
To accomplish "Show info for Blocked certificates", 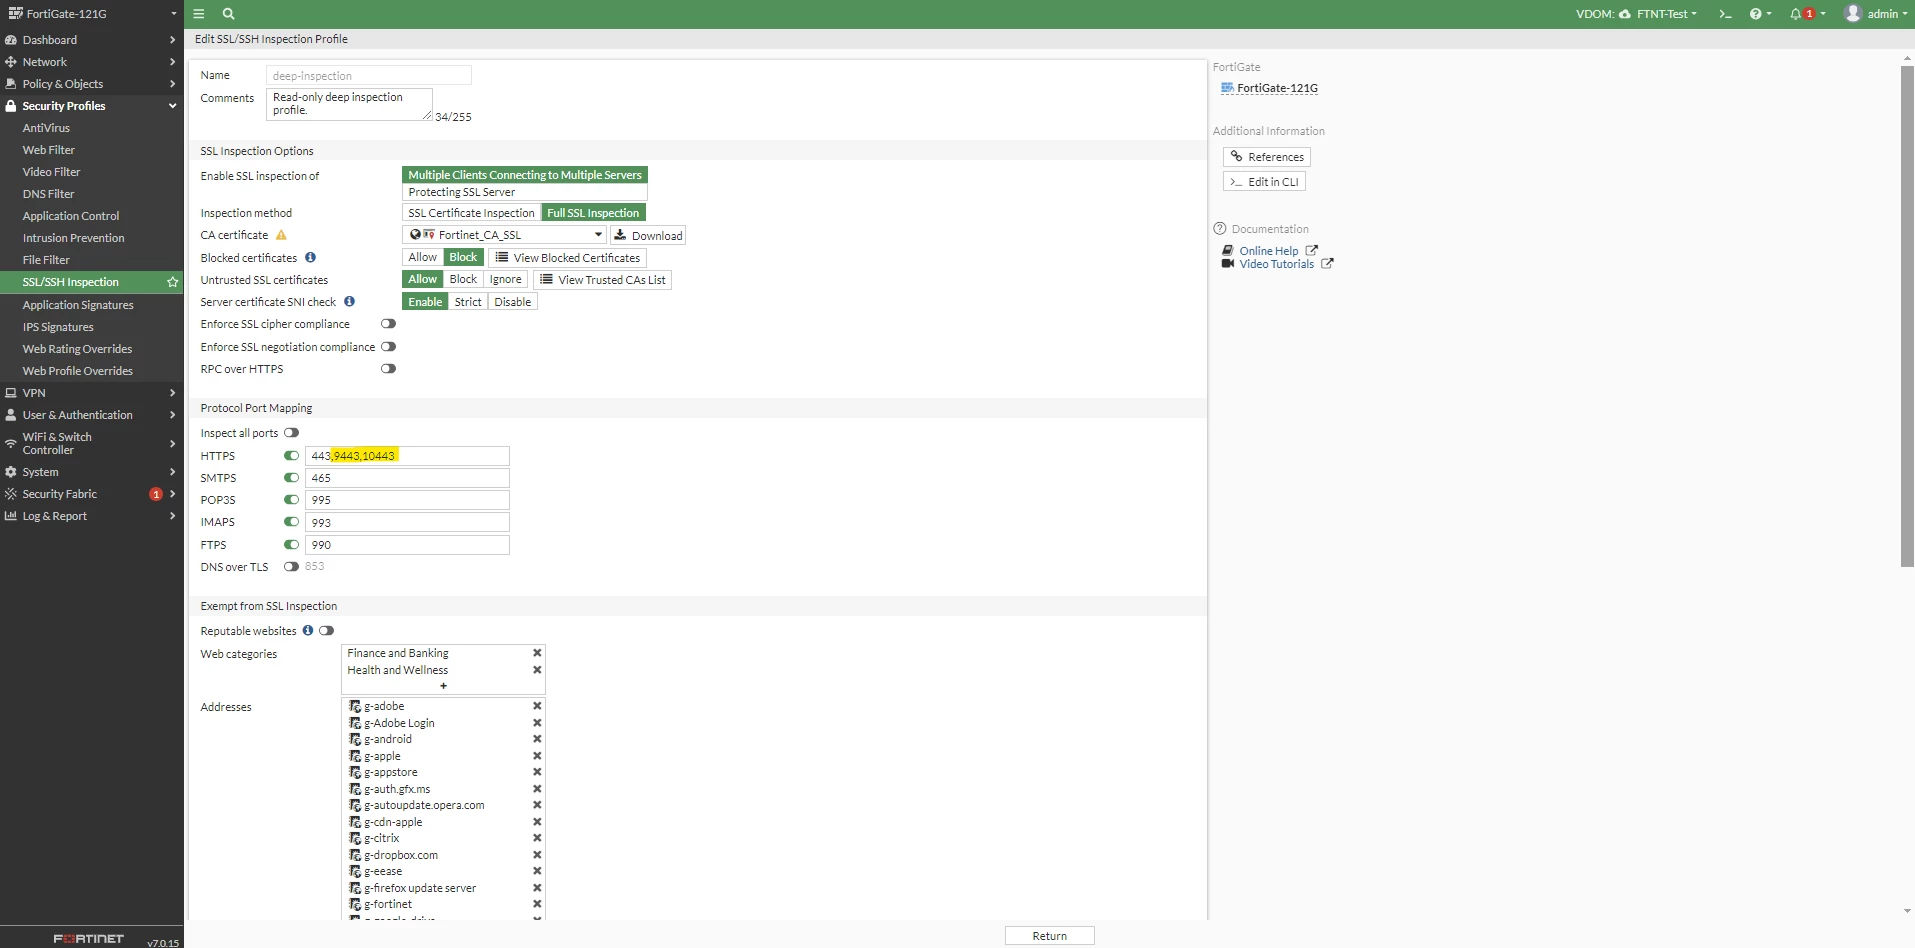I will pos(311,257).
